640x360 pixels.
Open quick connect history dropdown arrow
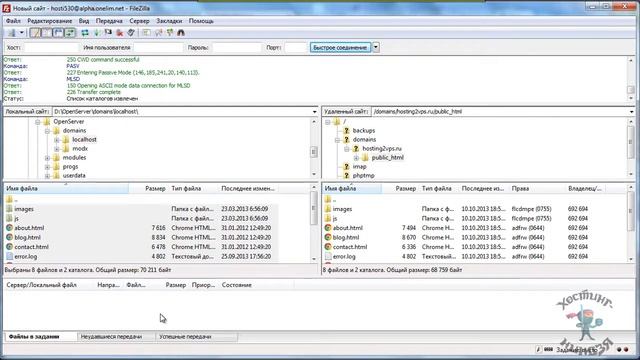tap(376, 48)
